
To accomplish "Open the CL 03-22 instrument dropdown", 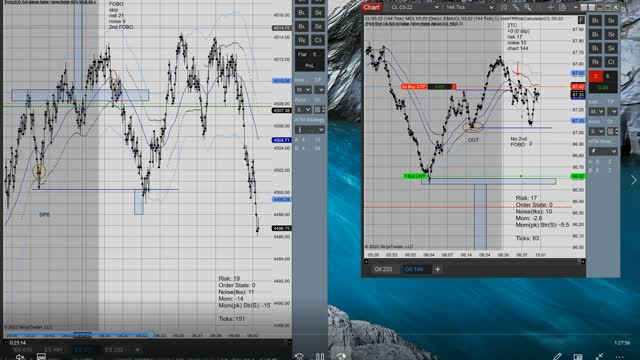I will [x=414, y=7].
